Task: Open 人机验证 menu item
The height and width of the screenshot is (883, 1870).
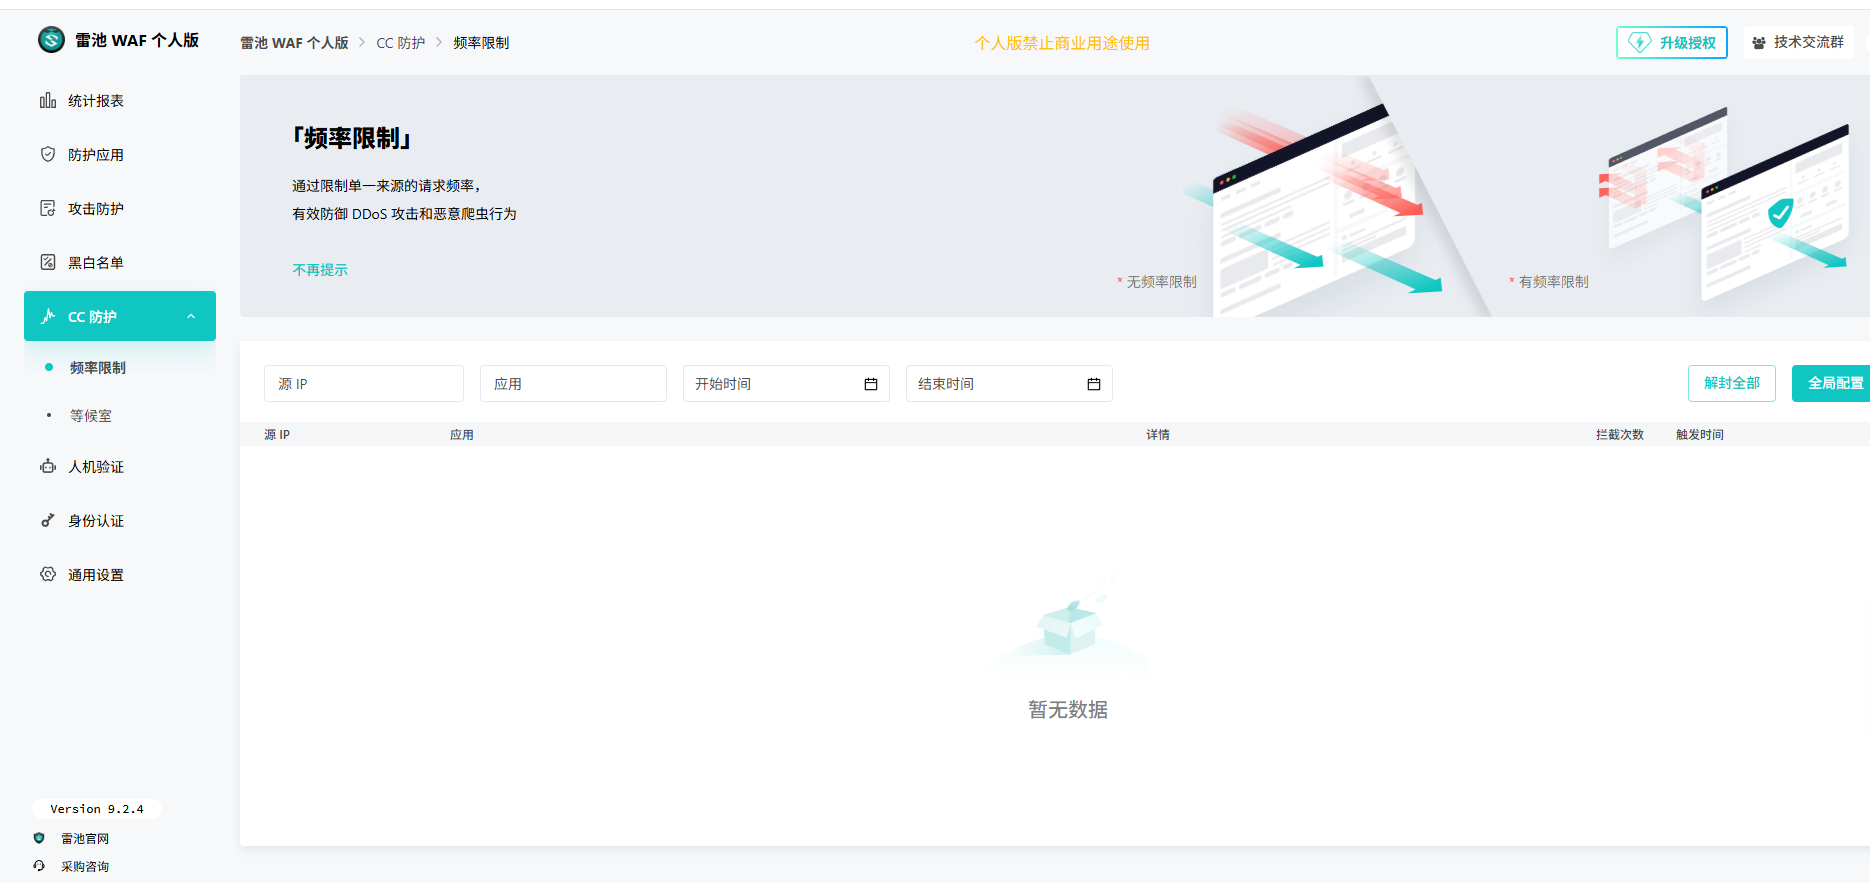Action: (x=120, y=466)
